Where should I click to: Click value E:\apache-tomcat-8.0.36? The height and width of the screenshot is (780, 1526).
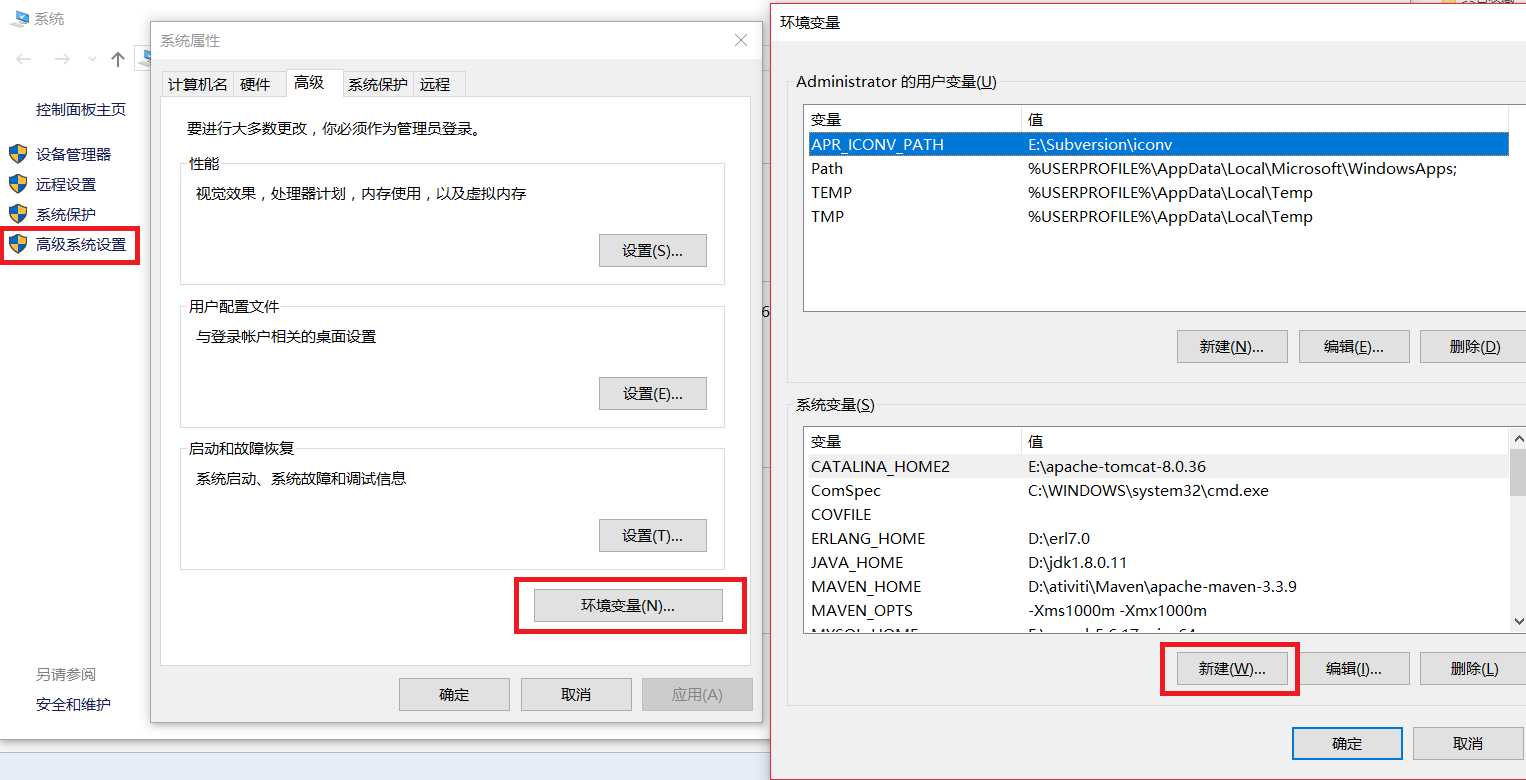pos(1117,467)
